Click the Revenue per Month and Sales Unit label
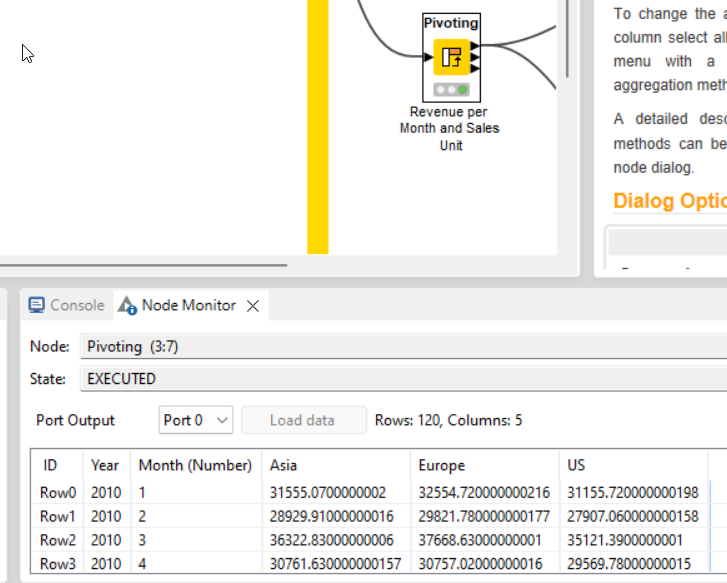The height and width of the screenshot is (583, 727). click(x=450, y=128)
